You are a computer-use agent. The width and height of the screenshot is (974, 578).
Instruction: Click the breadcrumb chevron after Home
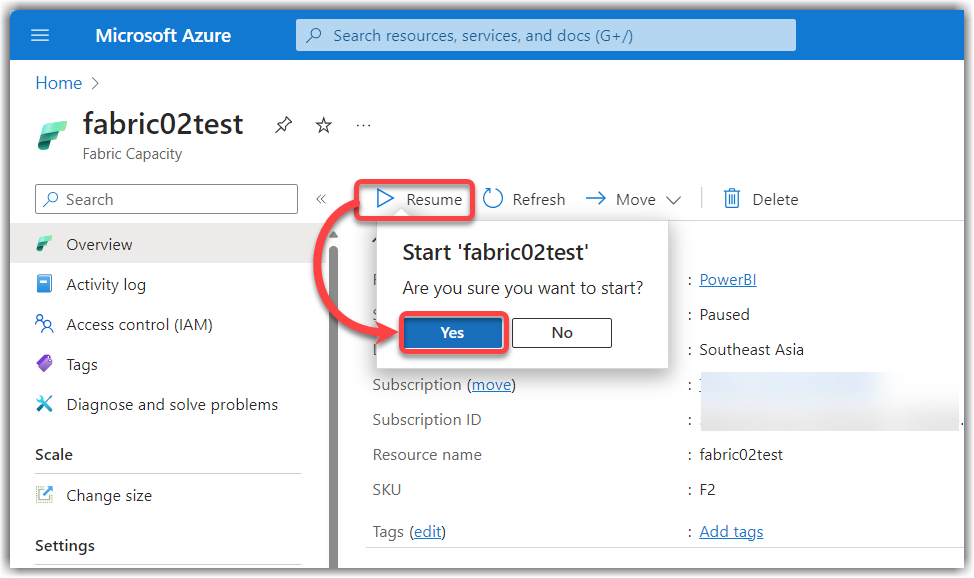coord(95,83)
